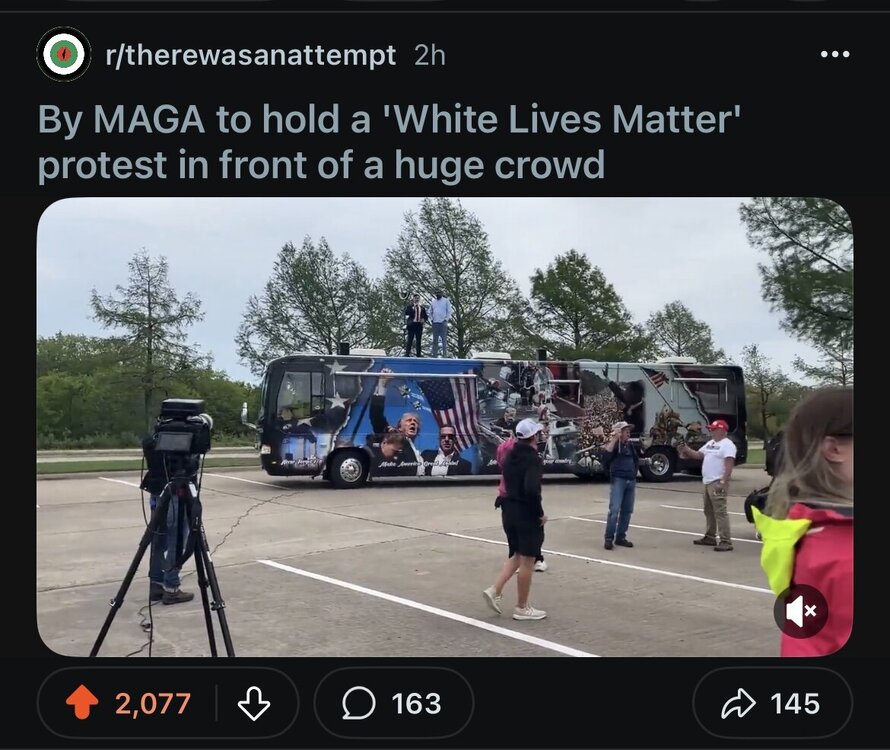Screen dimensions: 890x750
Task: Open the post title 'By MAGA to hold…'
Action: [389, 142]
